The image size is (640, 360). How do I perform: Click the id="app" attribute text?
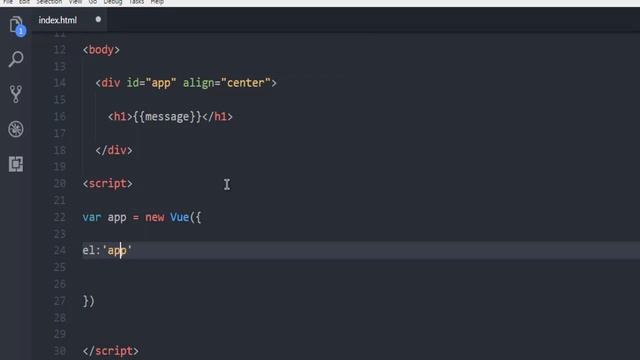pos(151,83)
